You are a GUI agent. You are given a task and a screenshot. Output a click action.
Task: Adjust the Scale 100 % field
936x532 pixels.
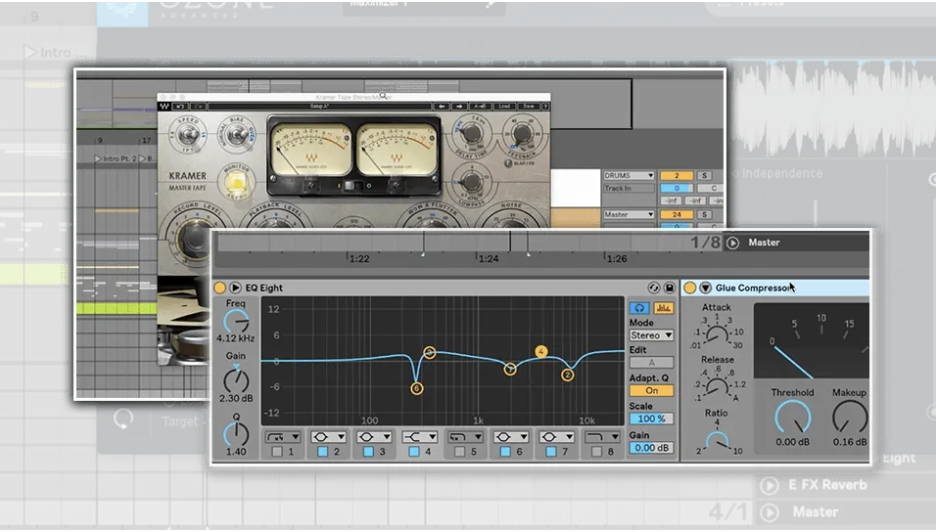(651, 419)
